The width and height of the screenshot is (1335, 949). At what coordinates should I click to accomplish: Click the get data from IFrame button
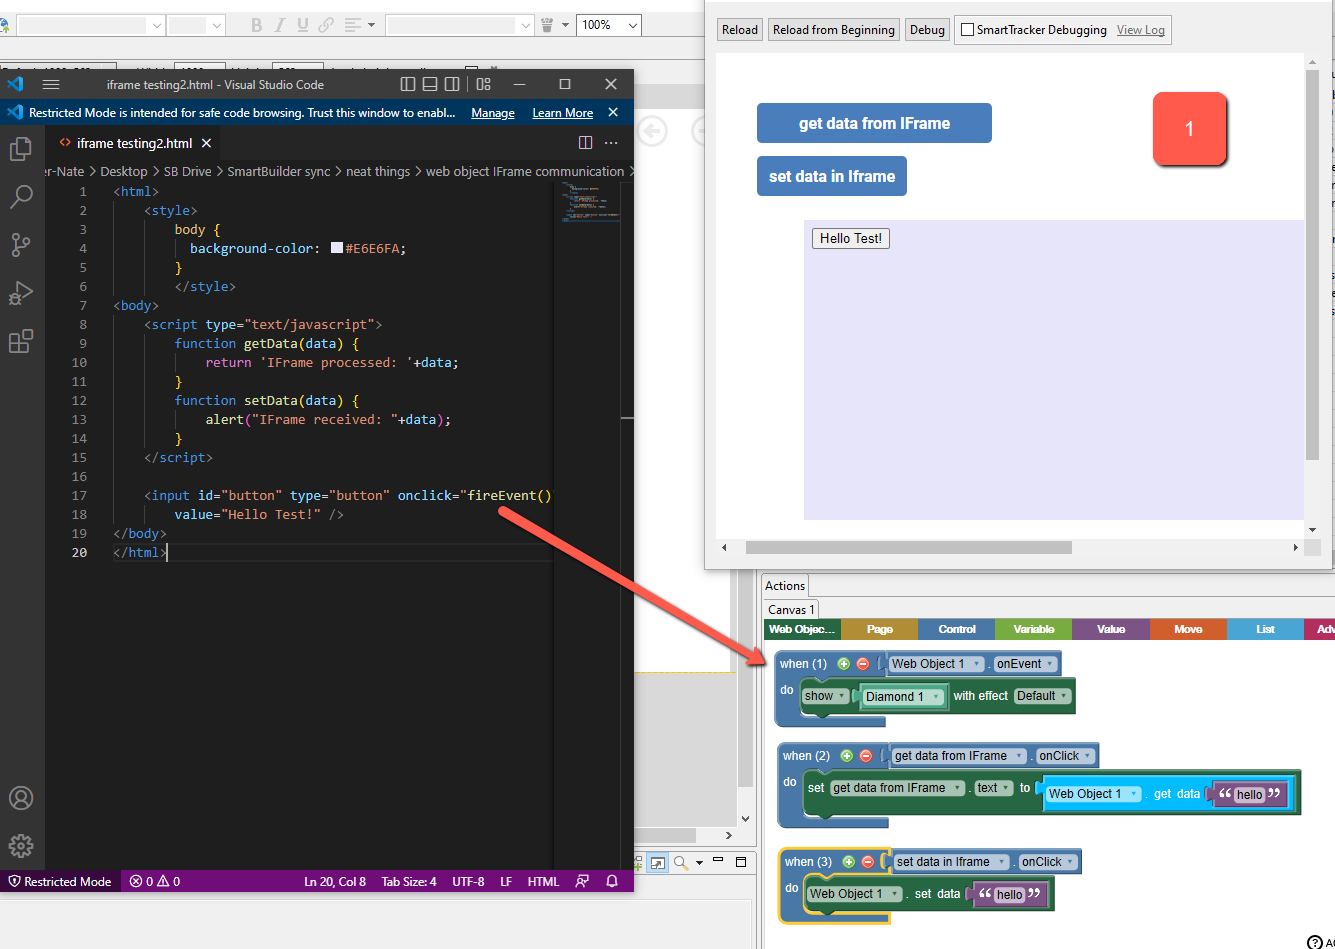tap(874, 123)
